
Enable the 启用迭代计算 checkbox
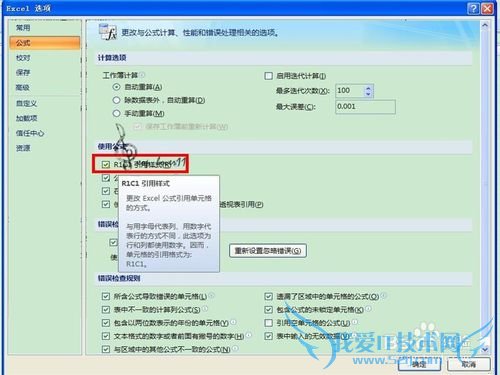[268, 76]
